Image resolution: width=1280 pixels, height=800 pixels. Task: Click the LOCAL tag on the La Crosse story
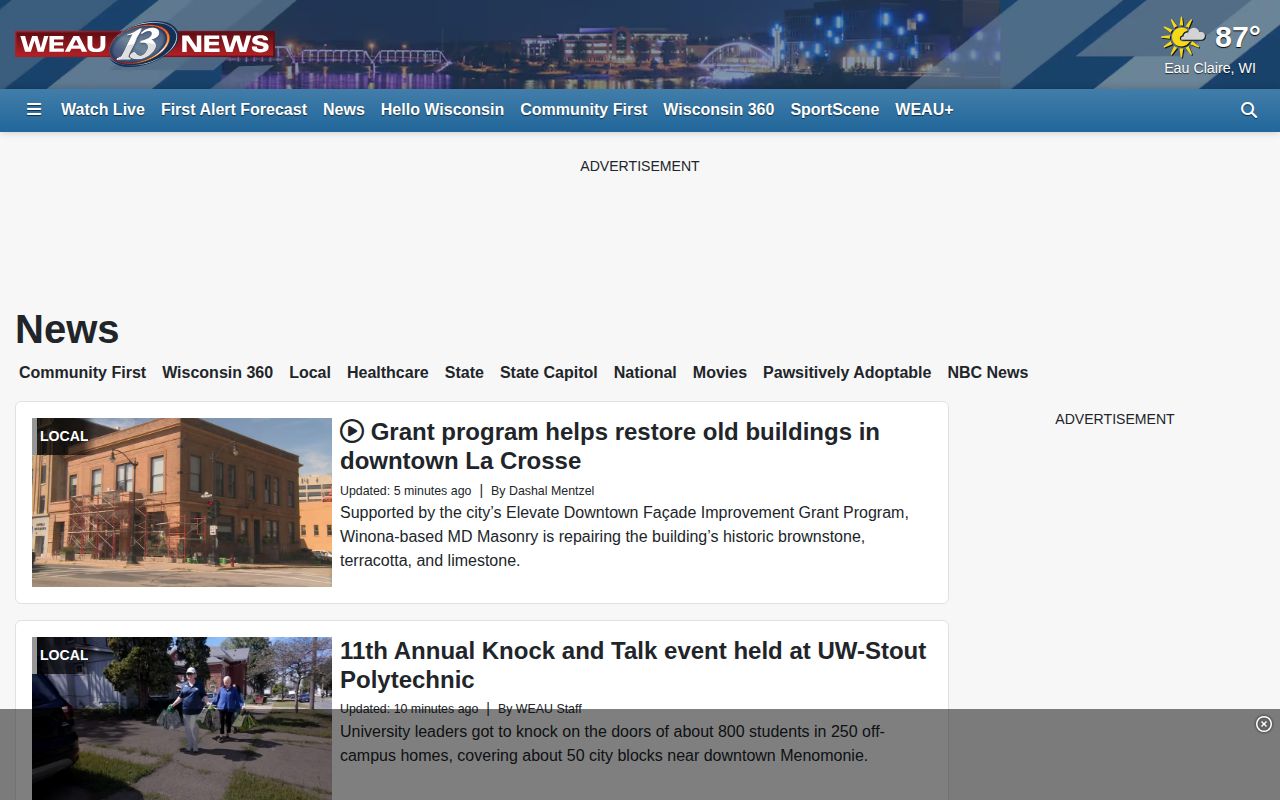pos(64,436)
